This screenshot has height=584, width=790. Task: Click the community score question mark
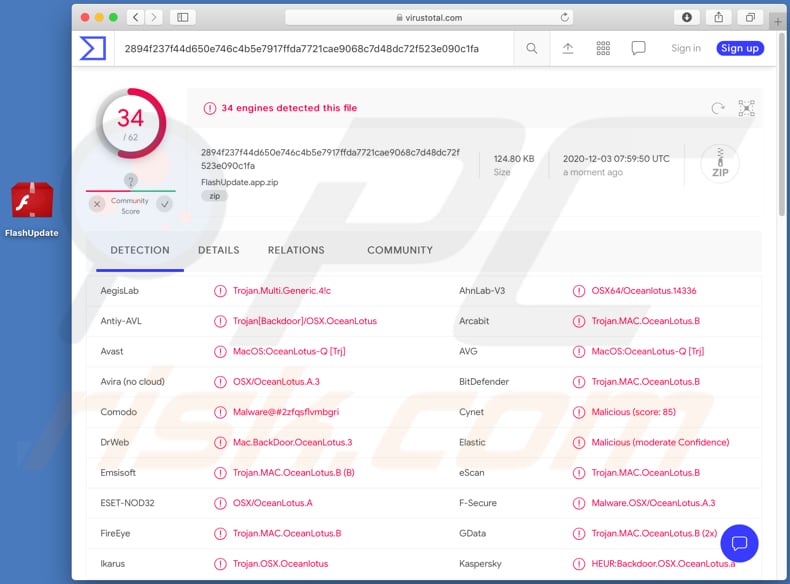[130, 180]
